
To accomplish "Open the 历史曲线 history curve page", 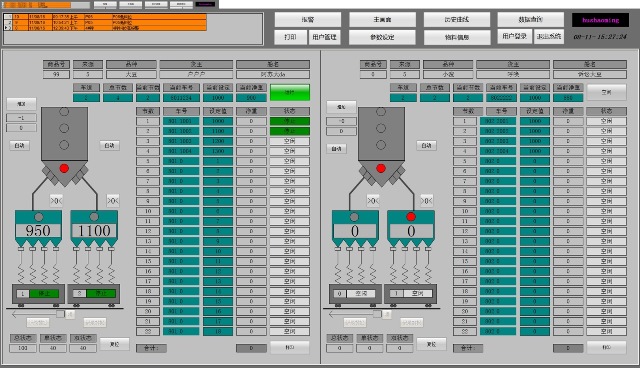I will pos(457,19).
